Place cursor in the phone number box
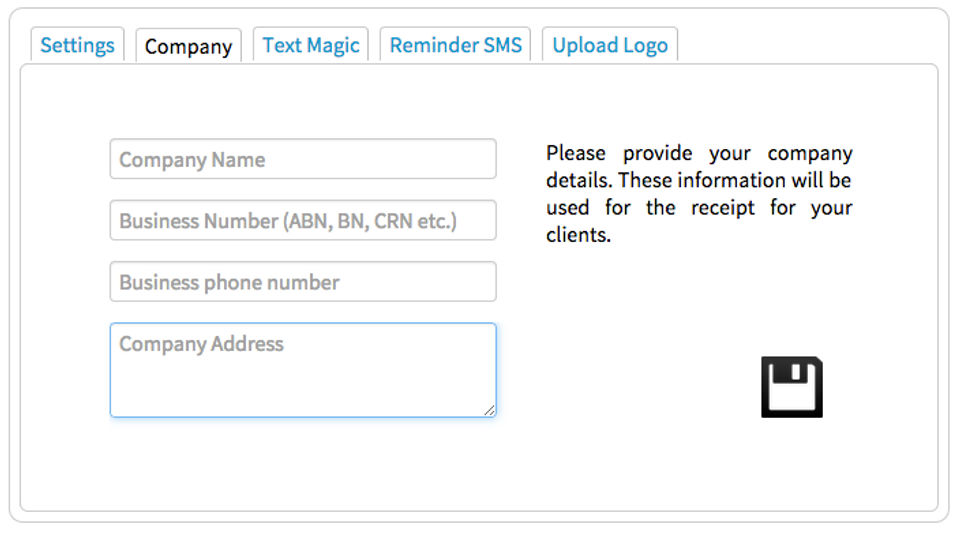Viewport: 960px width, 535px height. click(x=303, y=282)
